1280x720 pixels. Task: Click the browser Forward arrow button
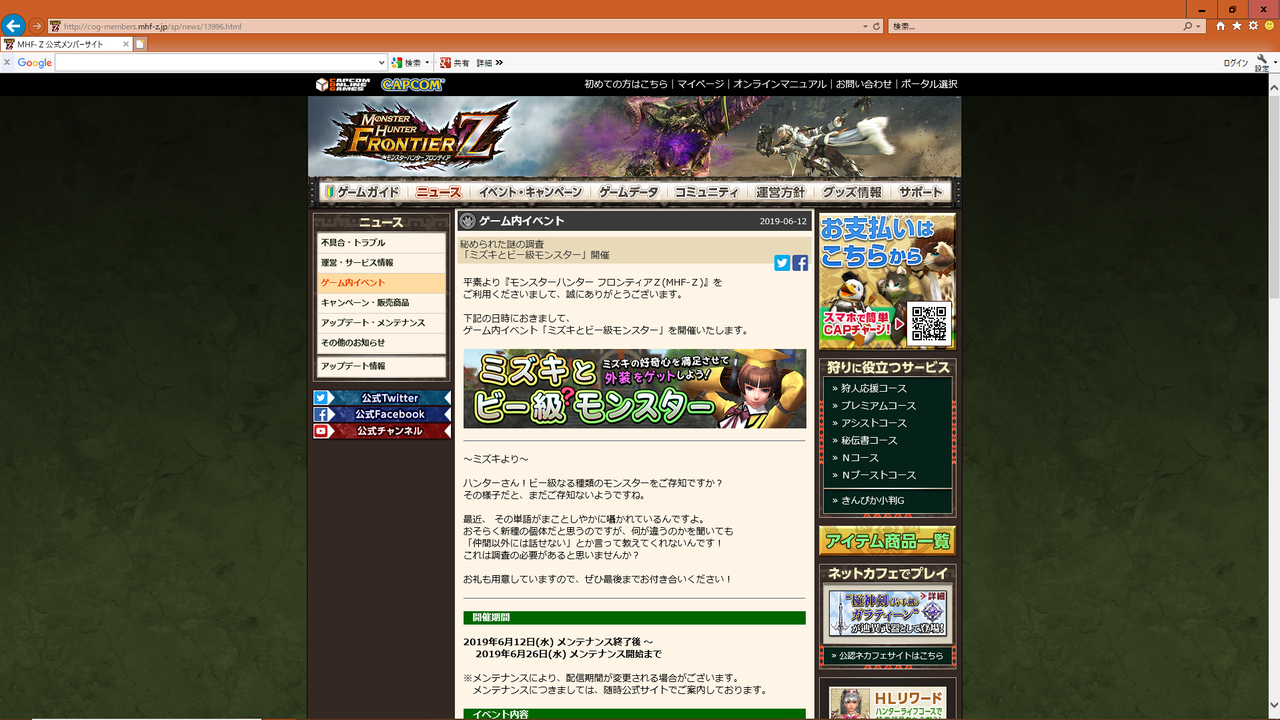(37, 25)
